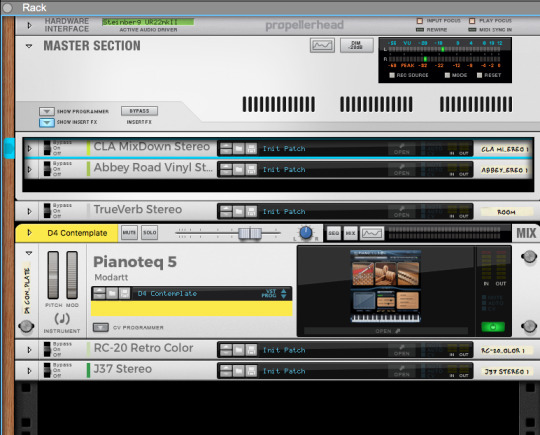Reset the VU meter peaks

(x=479, y=75)
